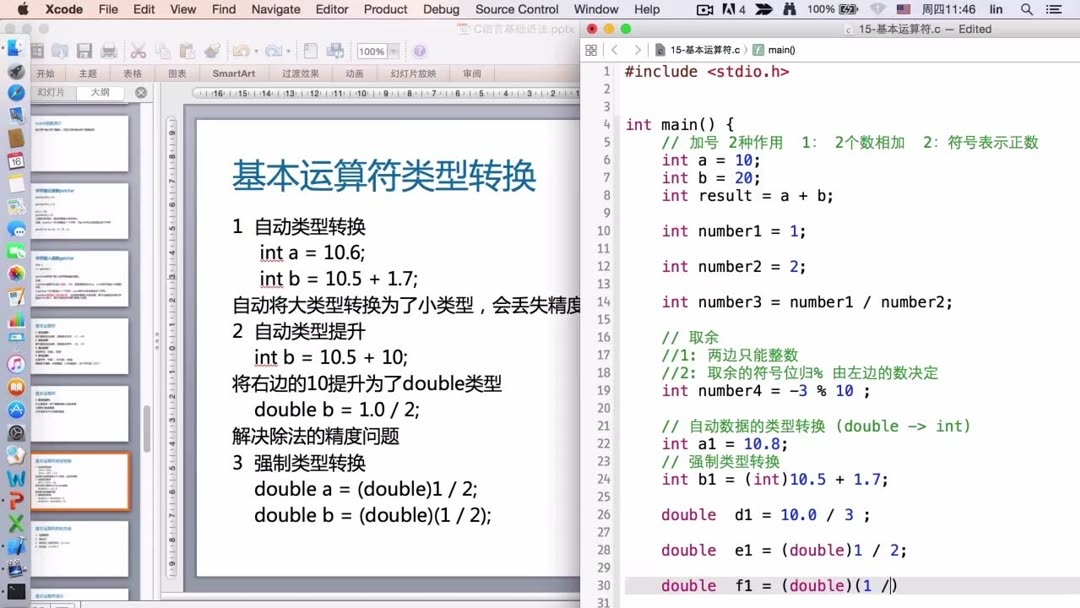Switch back to the 幻灯片 slides view

coord(50,91)
